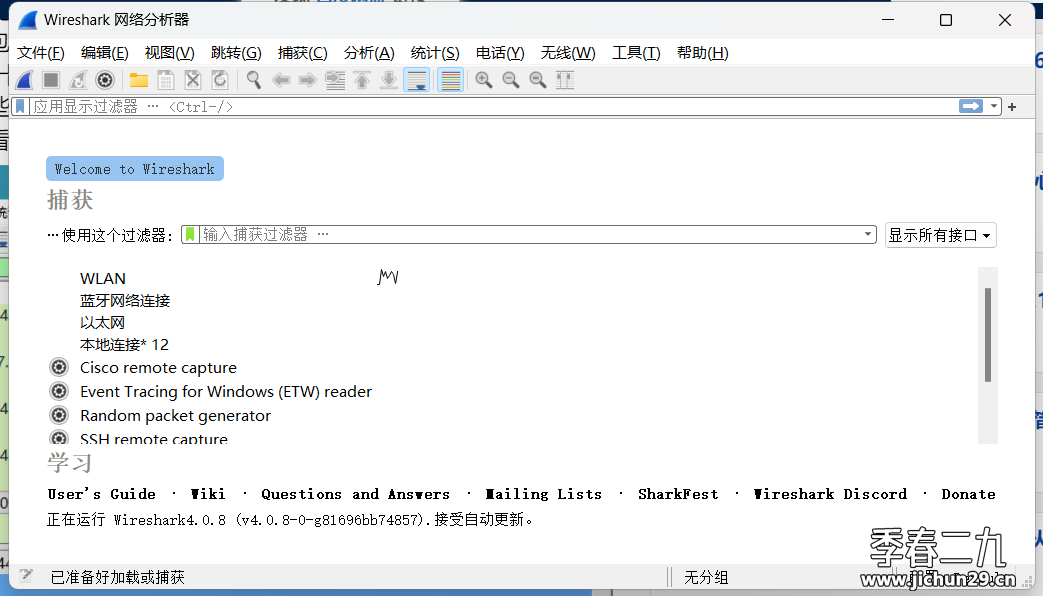
Task: Toggle packet list colorization
Action: [450, 79]
